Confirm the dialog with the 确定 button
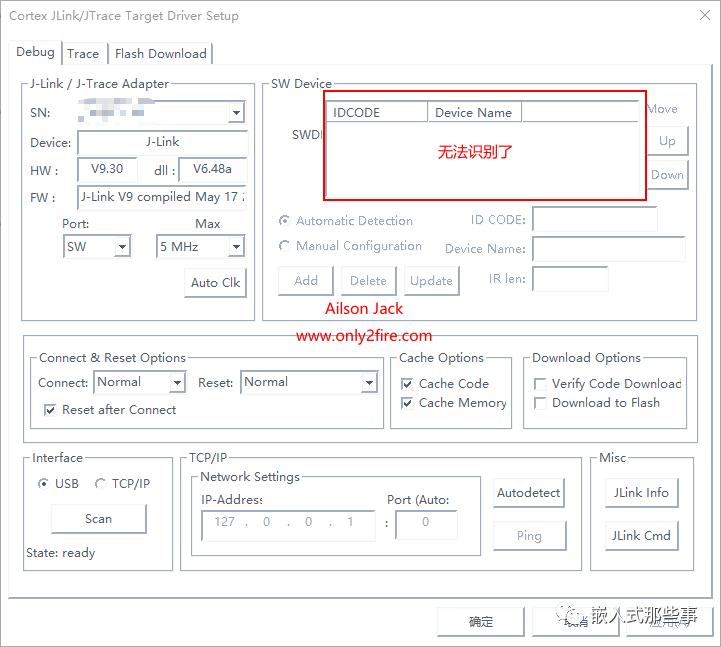Screen dimensions: 721x647 click(481, 622)
